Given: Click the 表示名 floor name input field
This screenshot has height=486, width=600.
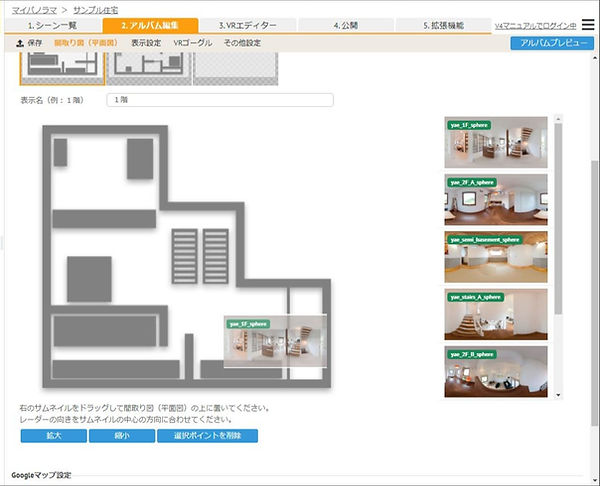Looking at the screenshot, I should (x=220, y=100).
